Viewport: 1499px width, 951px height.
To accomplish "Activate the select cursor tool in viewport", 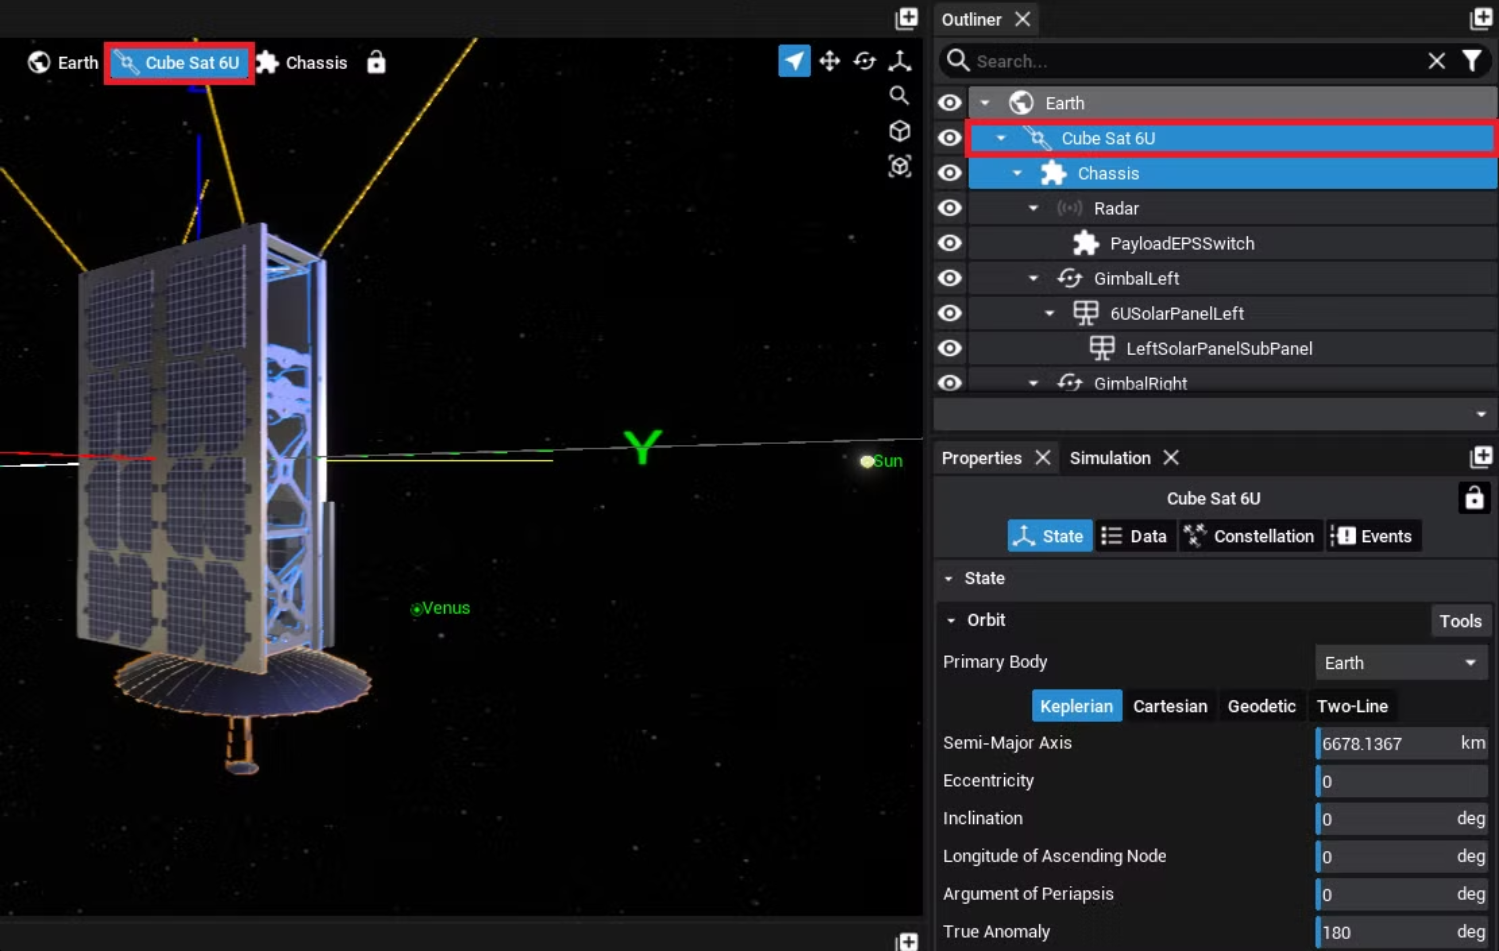I will pyautogui.click(x=794, y=61).
